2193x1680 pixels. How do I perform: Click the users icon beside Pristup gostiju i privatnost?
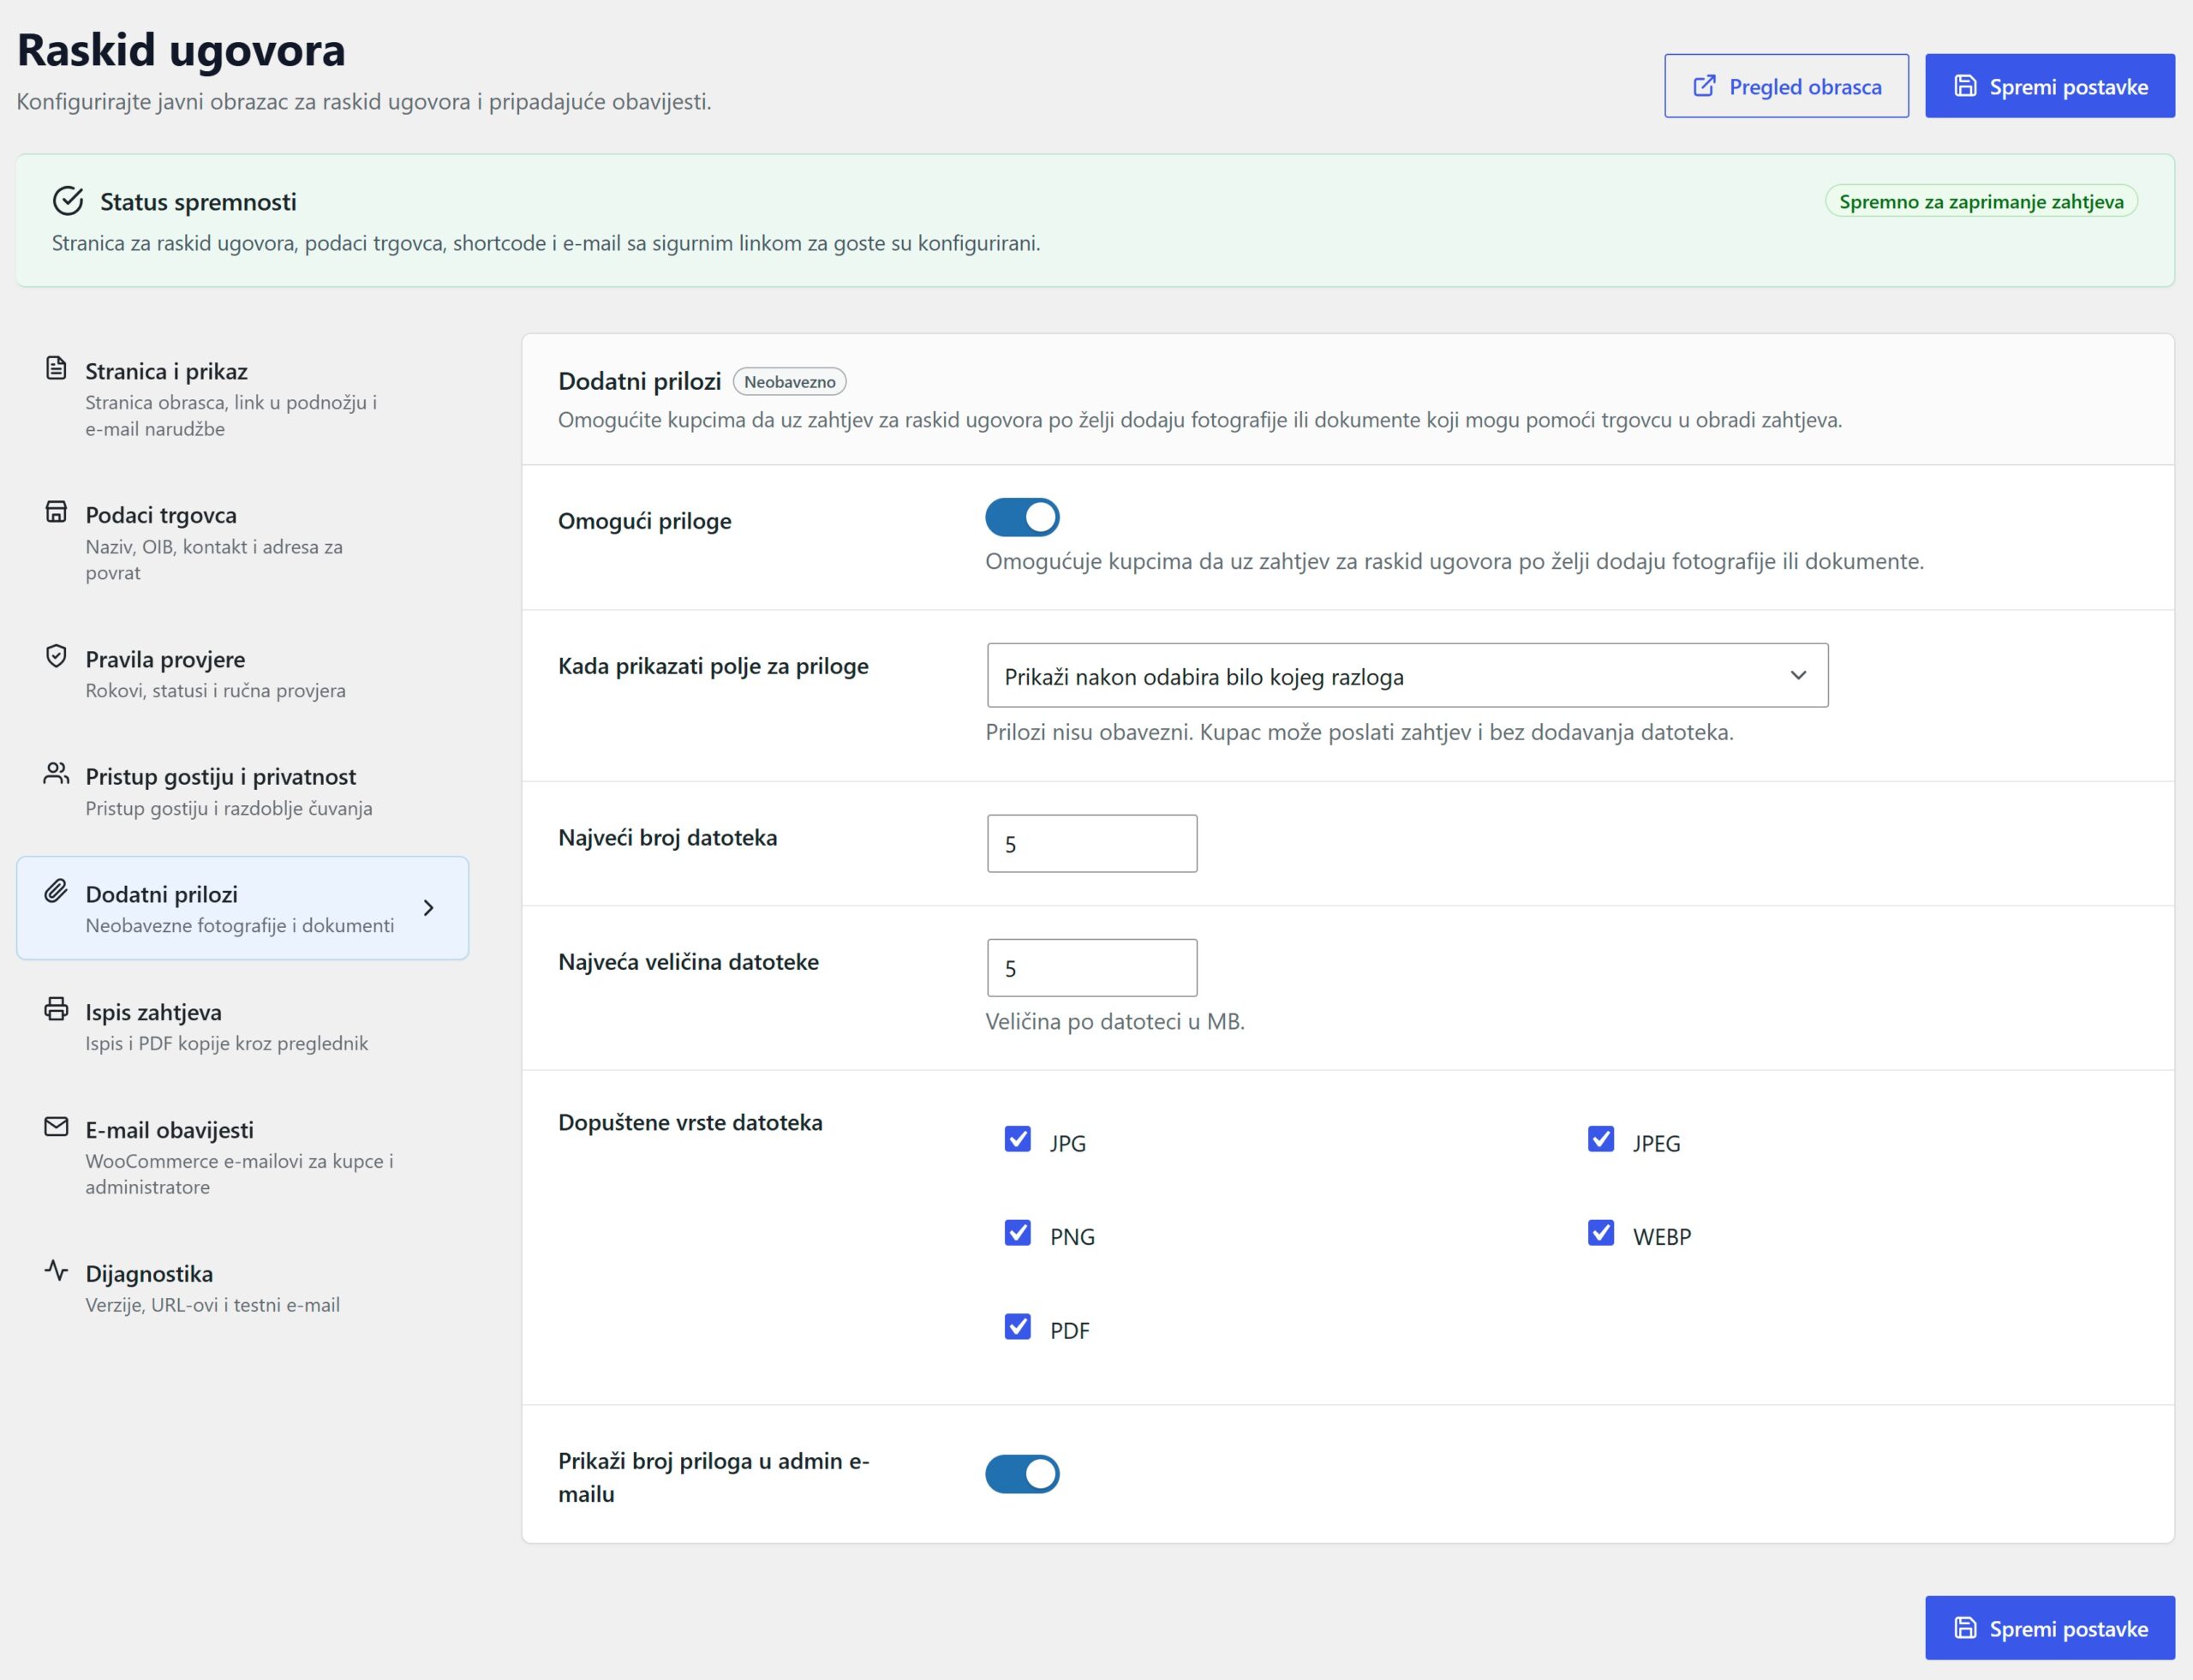[56, 773]
